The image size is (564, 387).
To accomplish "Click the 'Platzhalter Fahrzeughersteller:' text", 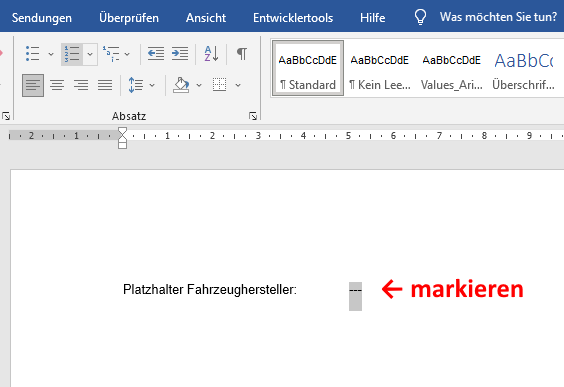I will coord(210,290).
